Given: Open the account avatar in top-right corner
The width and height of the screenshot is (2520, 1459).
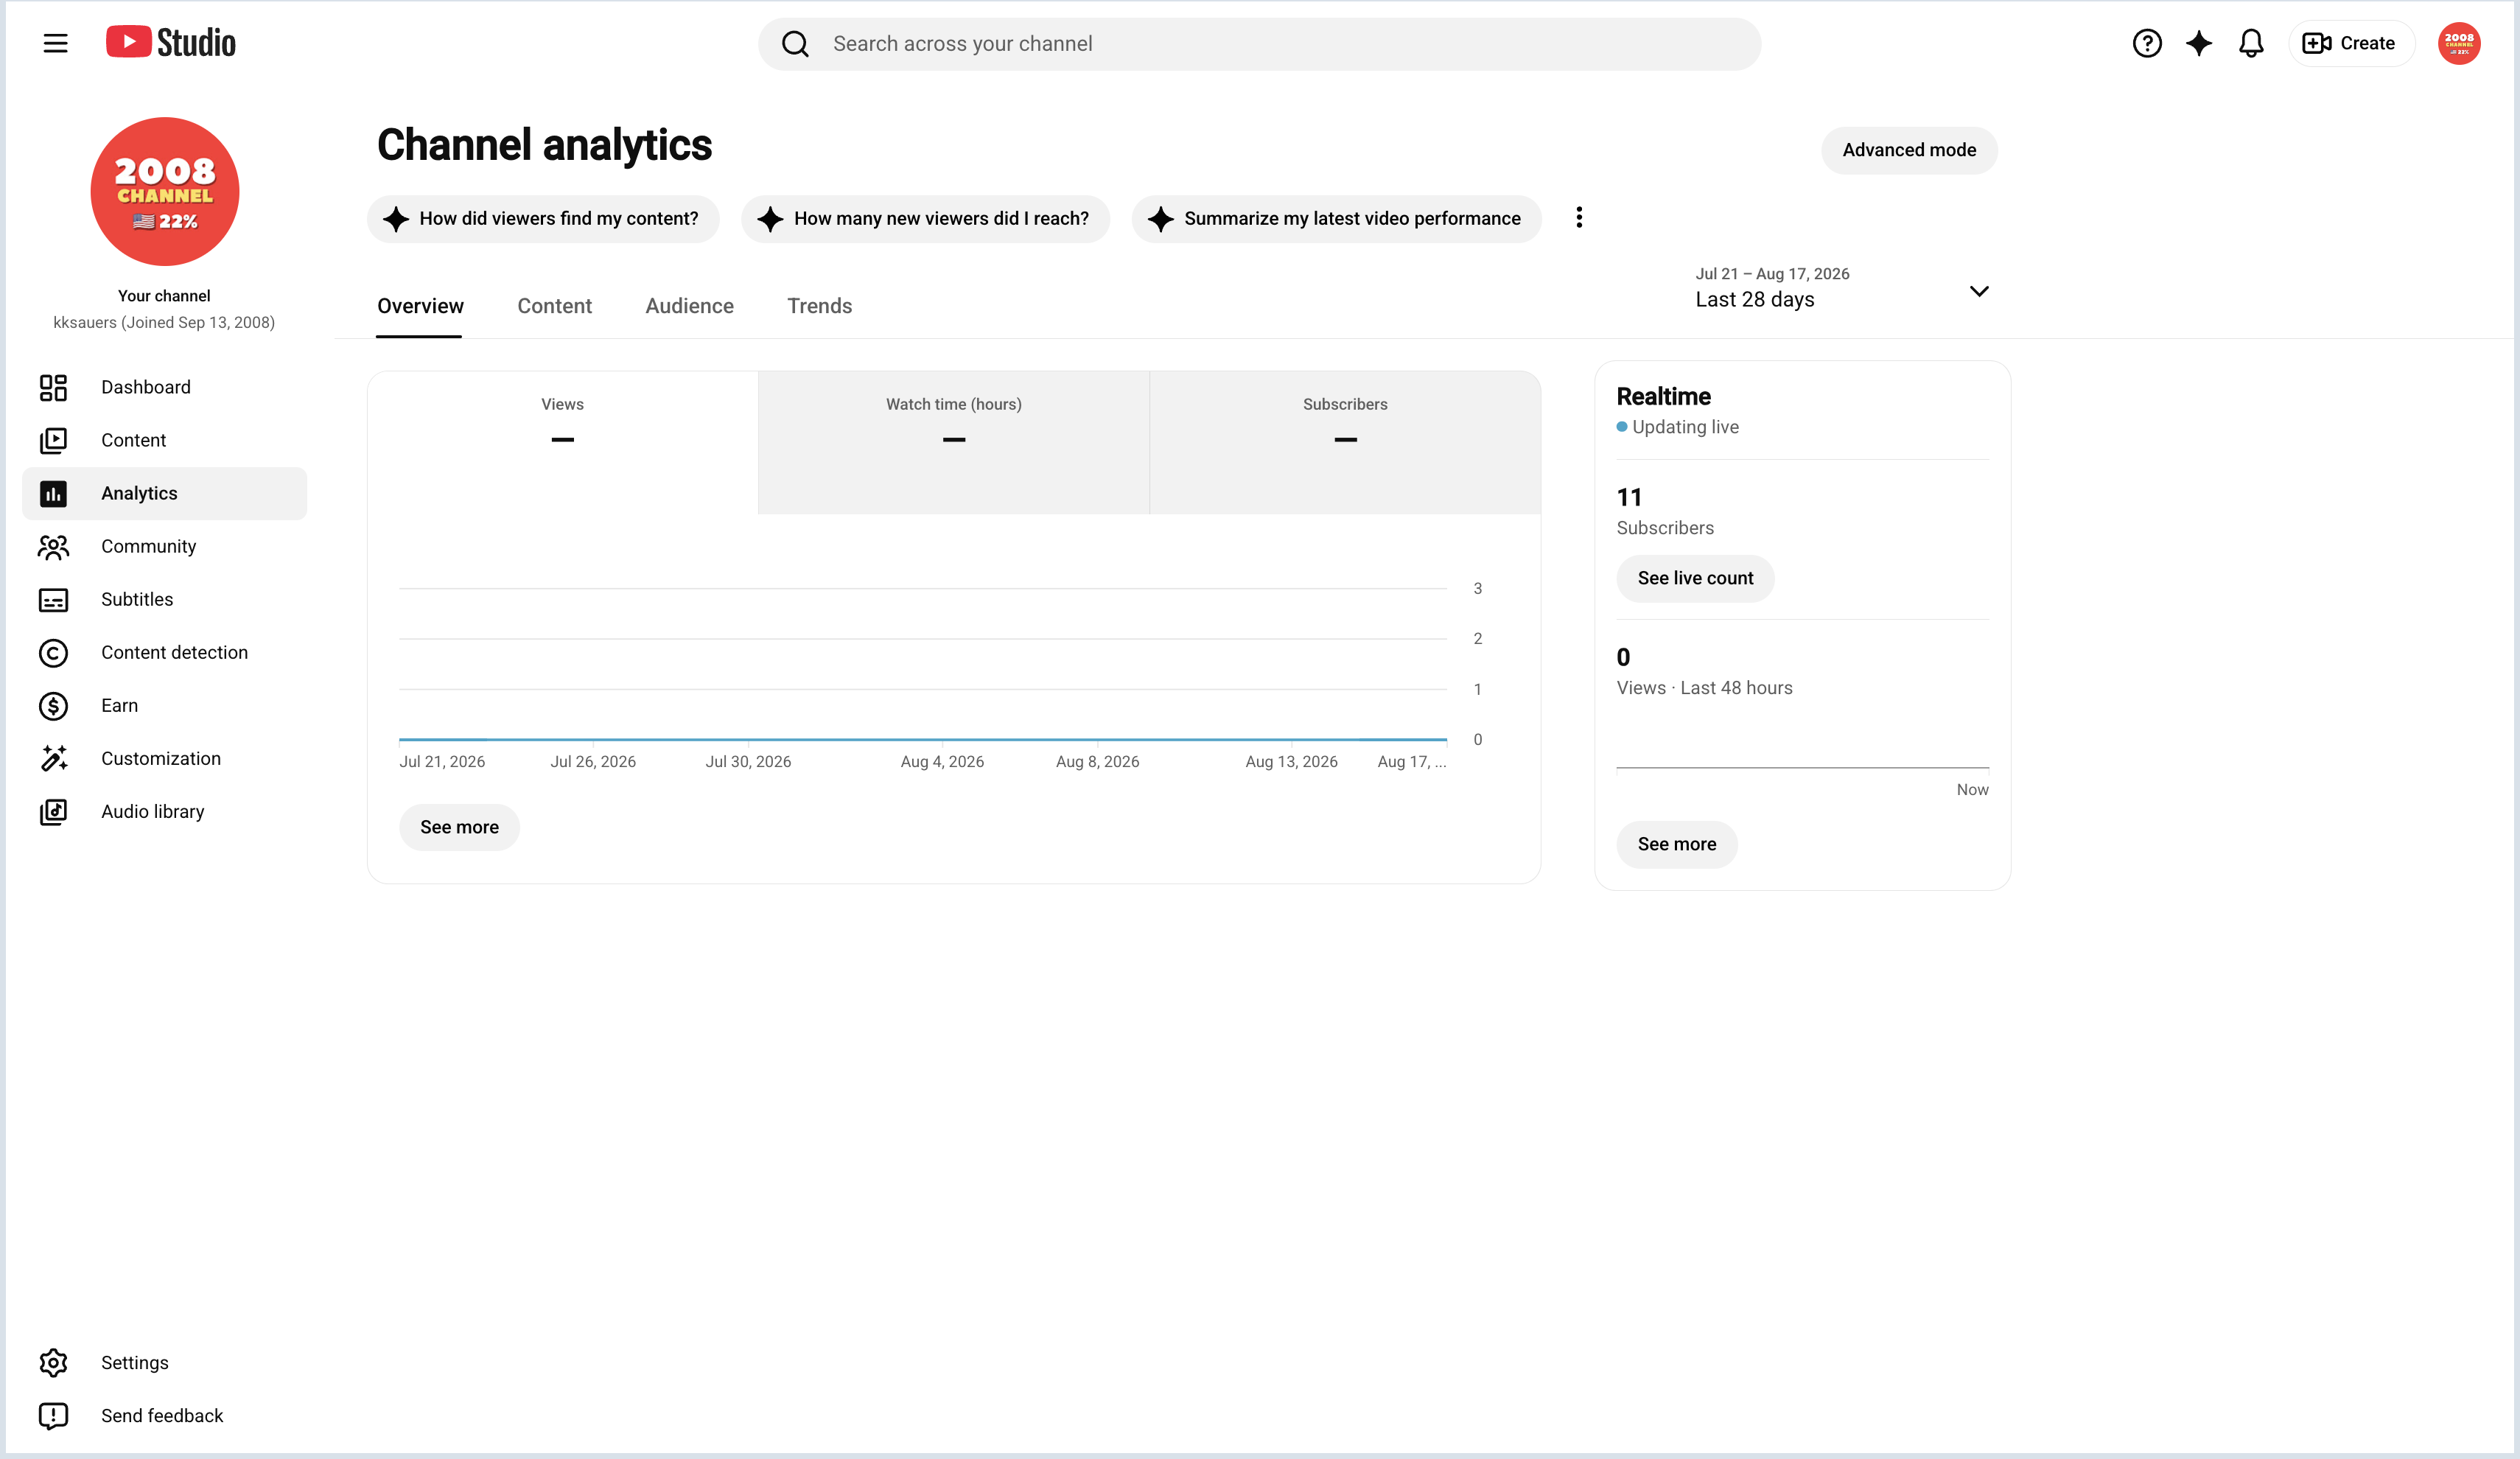Looking at the screenshot, I should 2458,43.
